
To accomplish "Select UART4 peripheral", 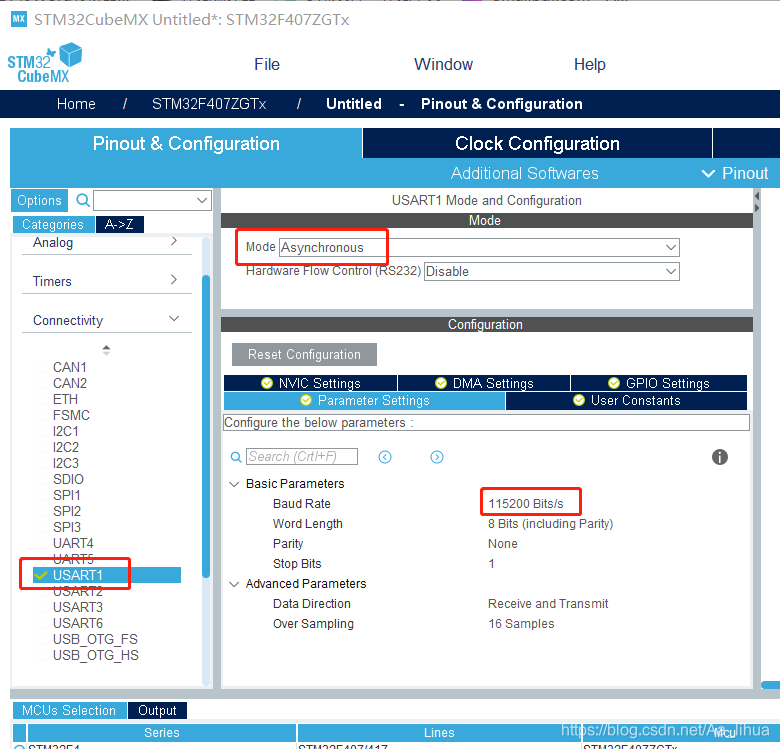I will [x=73, y=543].
